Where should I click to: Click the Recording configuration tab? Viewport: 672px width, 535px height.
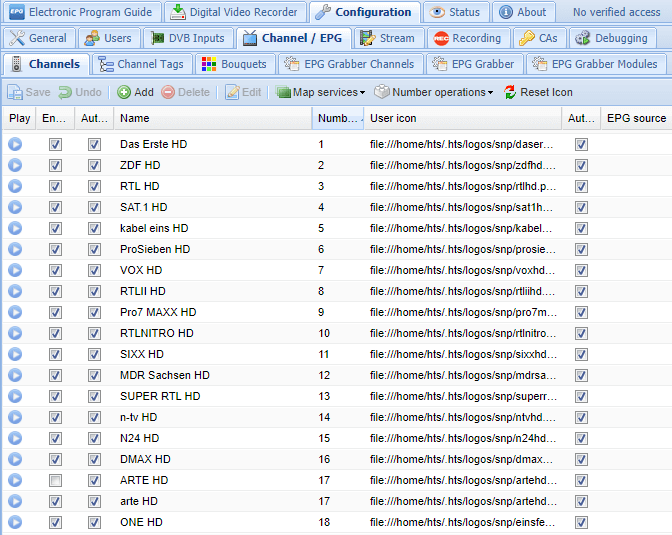pyautogui.click(x=467, y=38)
